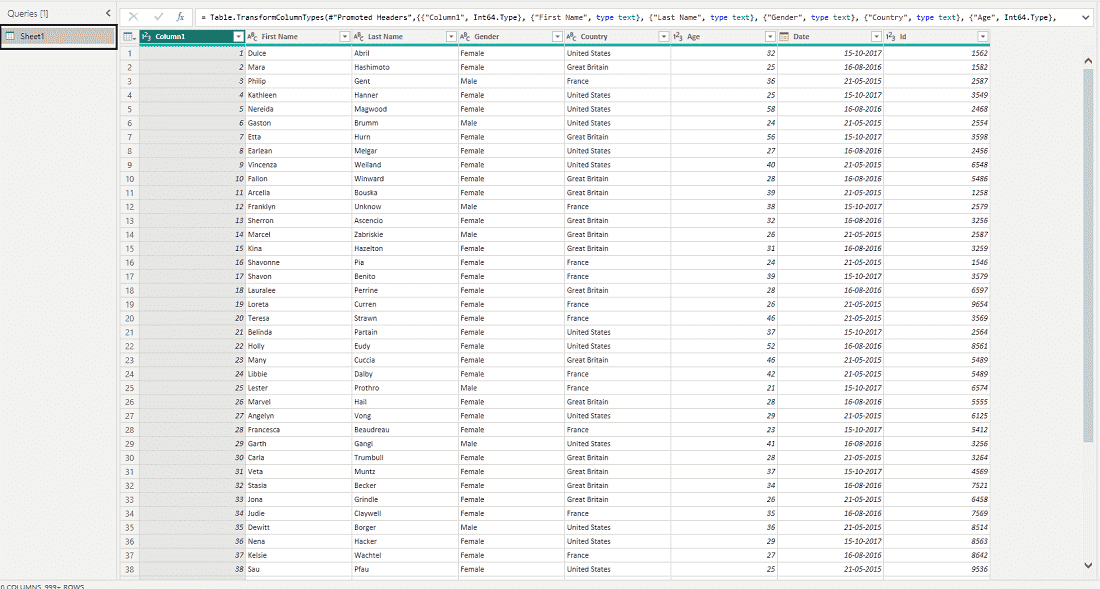
Task: Click the Queries [1] pane title
Action: click(28, 13)
